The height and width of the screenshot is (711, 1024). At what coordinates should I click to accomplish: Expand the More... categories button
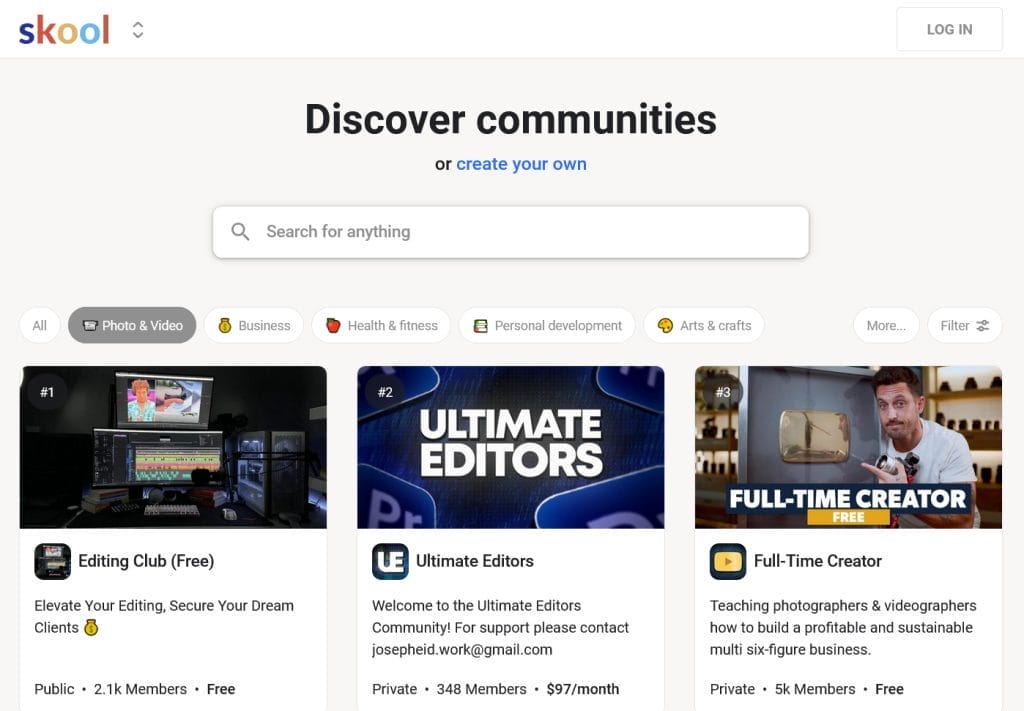tap(886, 325)
